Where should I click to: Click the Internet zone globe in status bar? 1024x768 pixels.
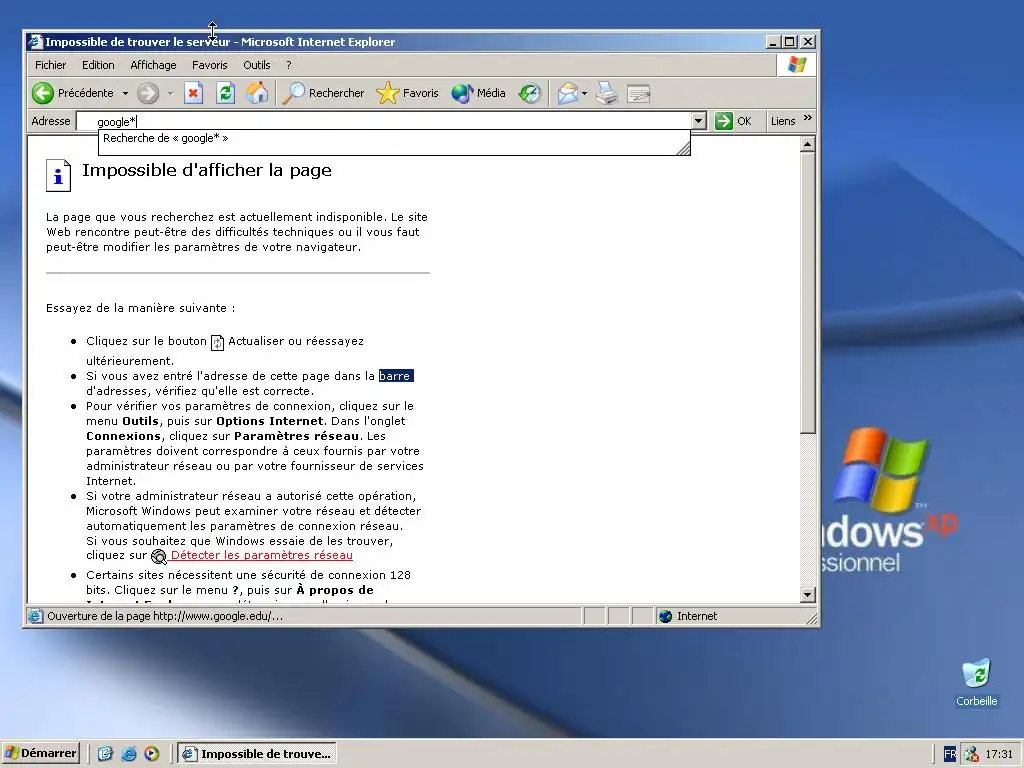tap(665, 616)
